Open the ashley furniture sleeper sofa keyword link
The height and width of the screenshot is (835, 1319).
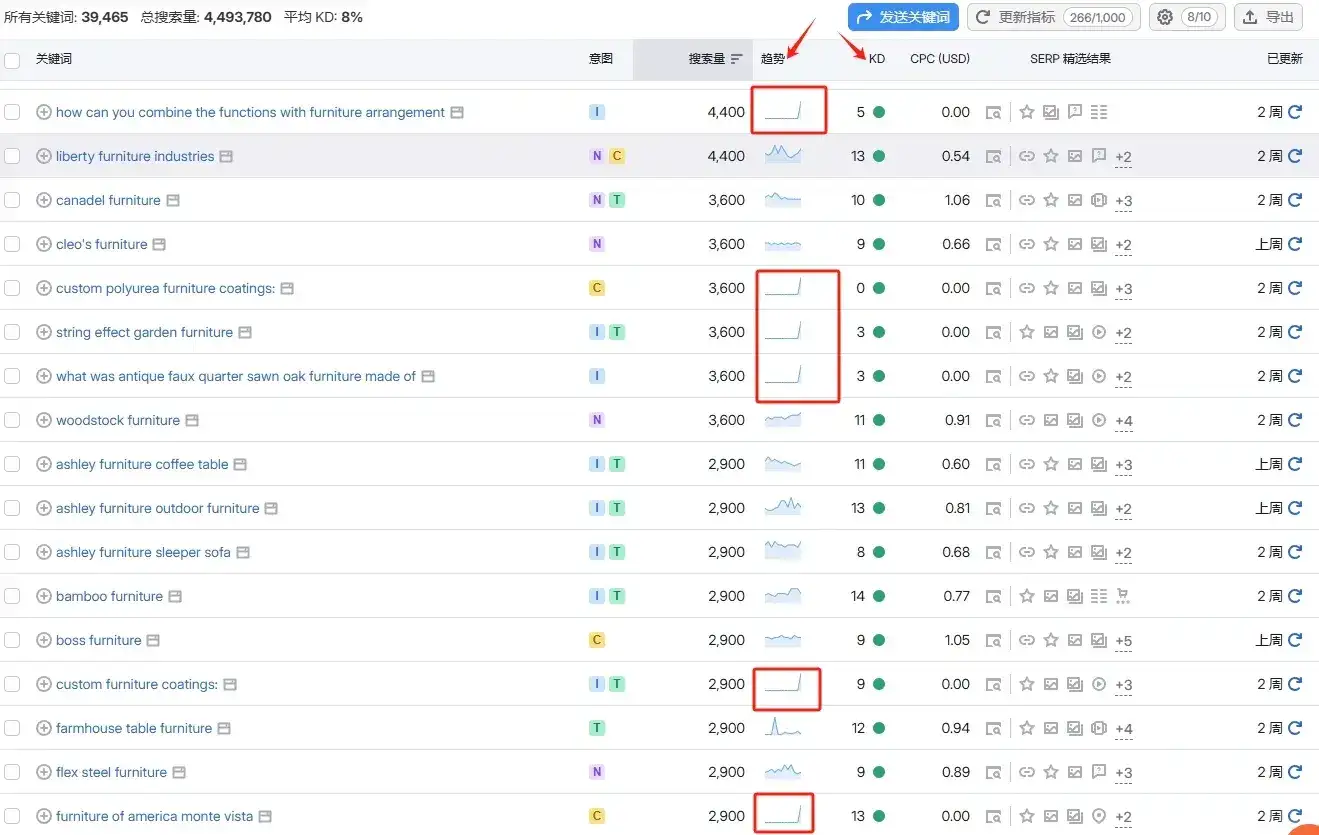click(x=143, y=552)
